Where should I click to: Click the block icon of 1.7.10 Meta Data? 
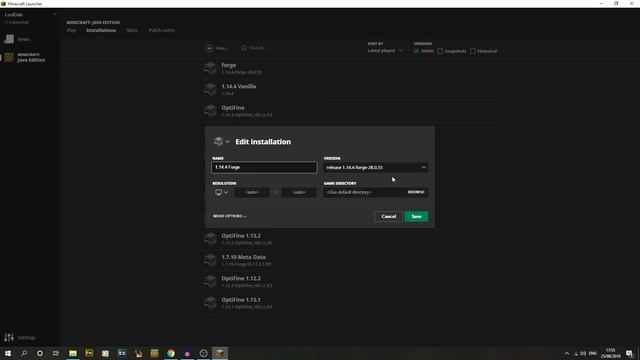pyautogui.click(x=210, y=260)
